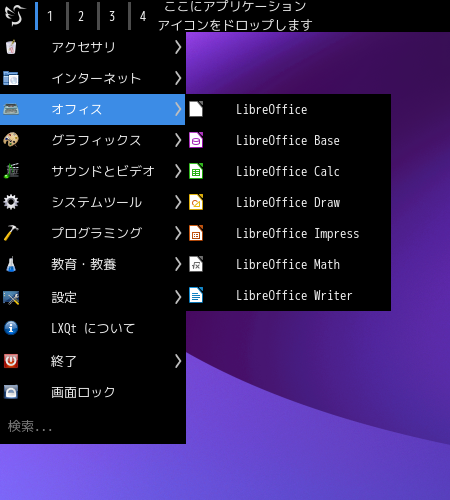Image resolution: width=450 pixels, height=500 pixels.
Task: Click the screen lock (画面ロック) icon
Action: coord(11,392)
